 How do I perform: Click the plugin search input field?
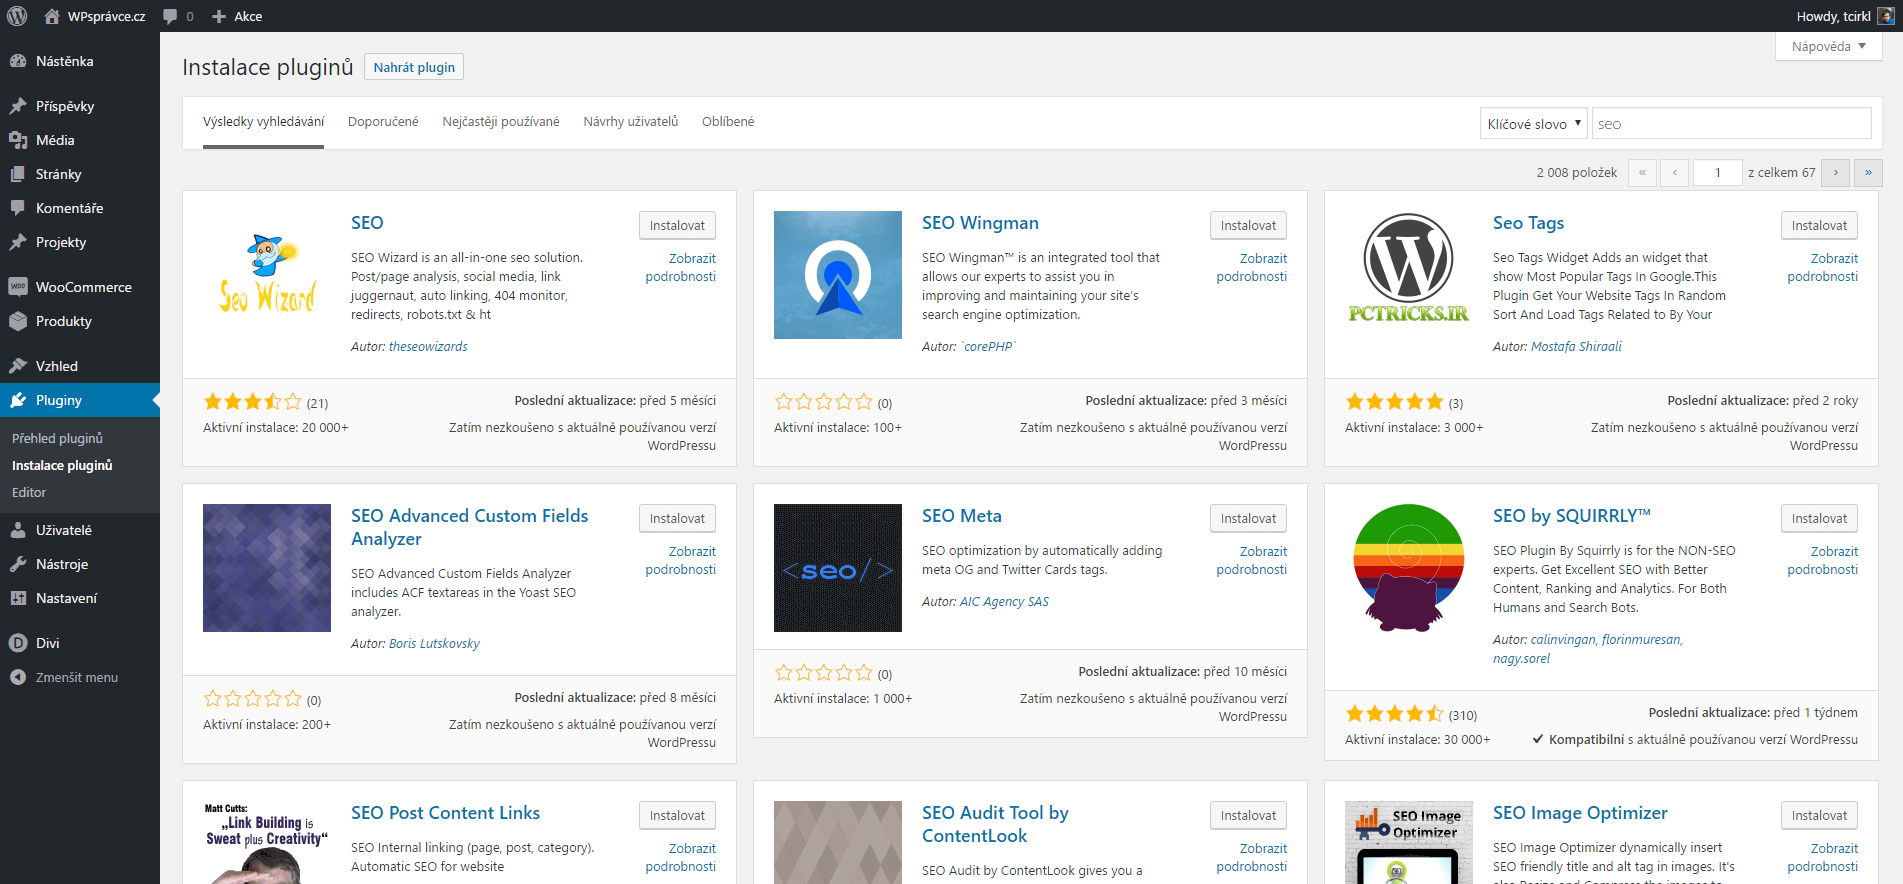1731,123
